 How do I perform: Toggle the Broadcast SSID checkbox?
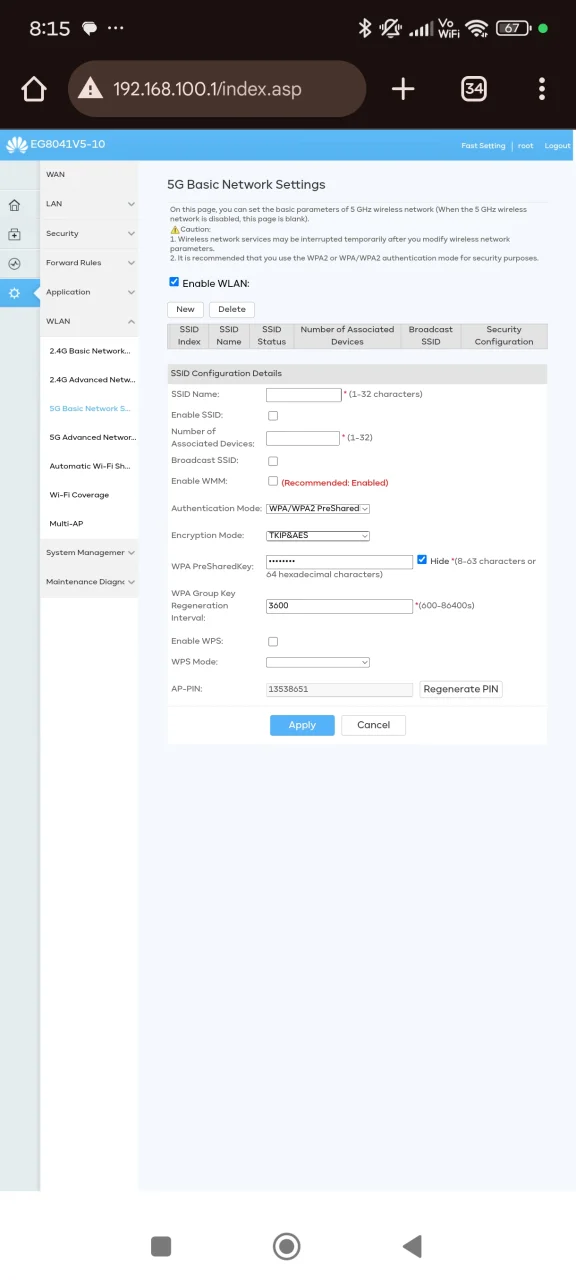pyautogui.click(x=273, y=461)
